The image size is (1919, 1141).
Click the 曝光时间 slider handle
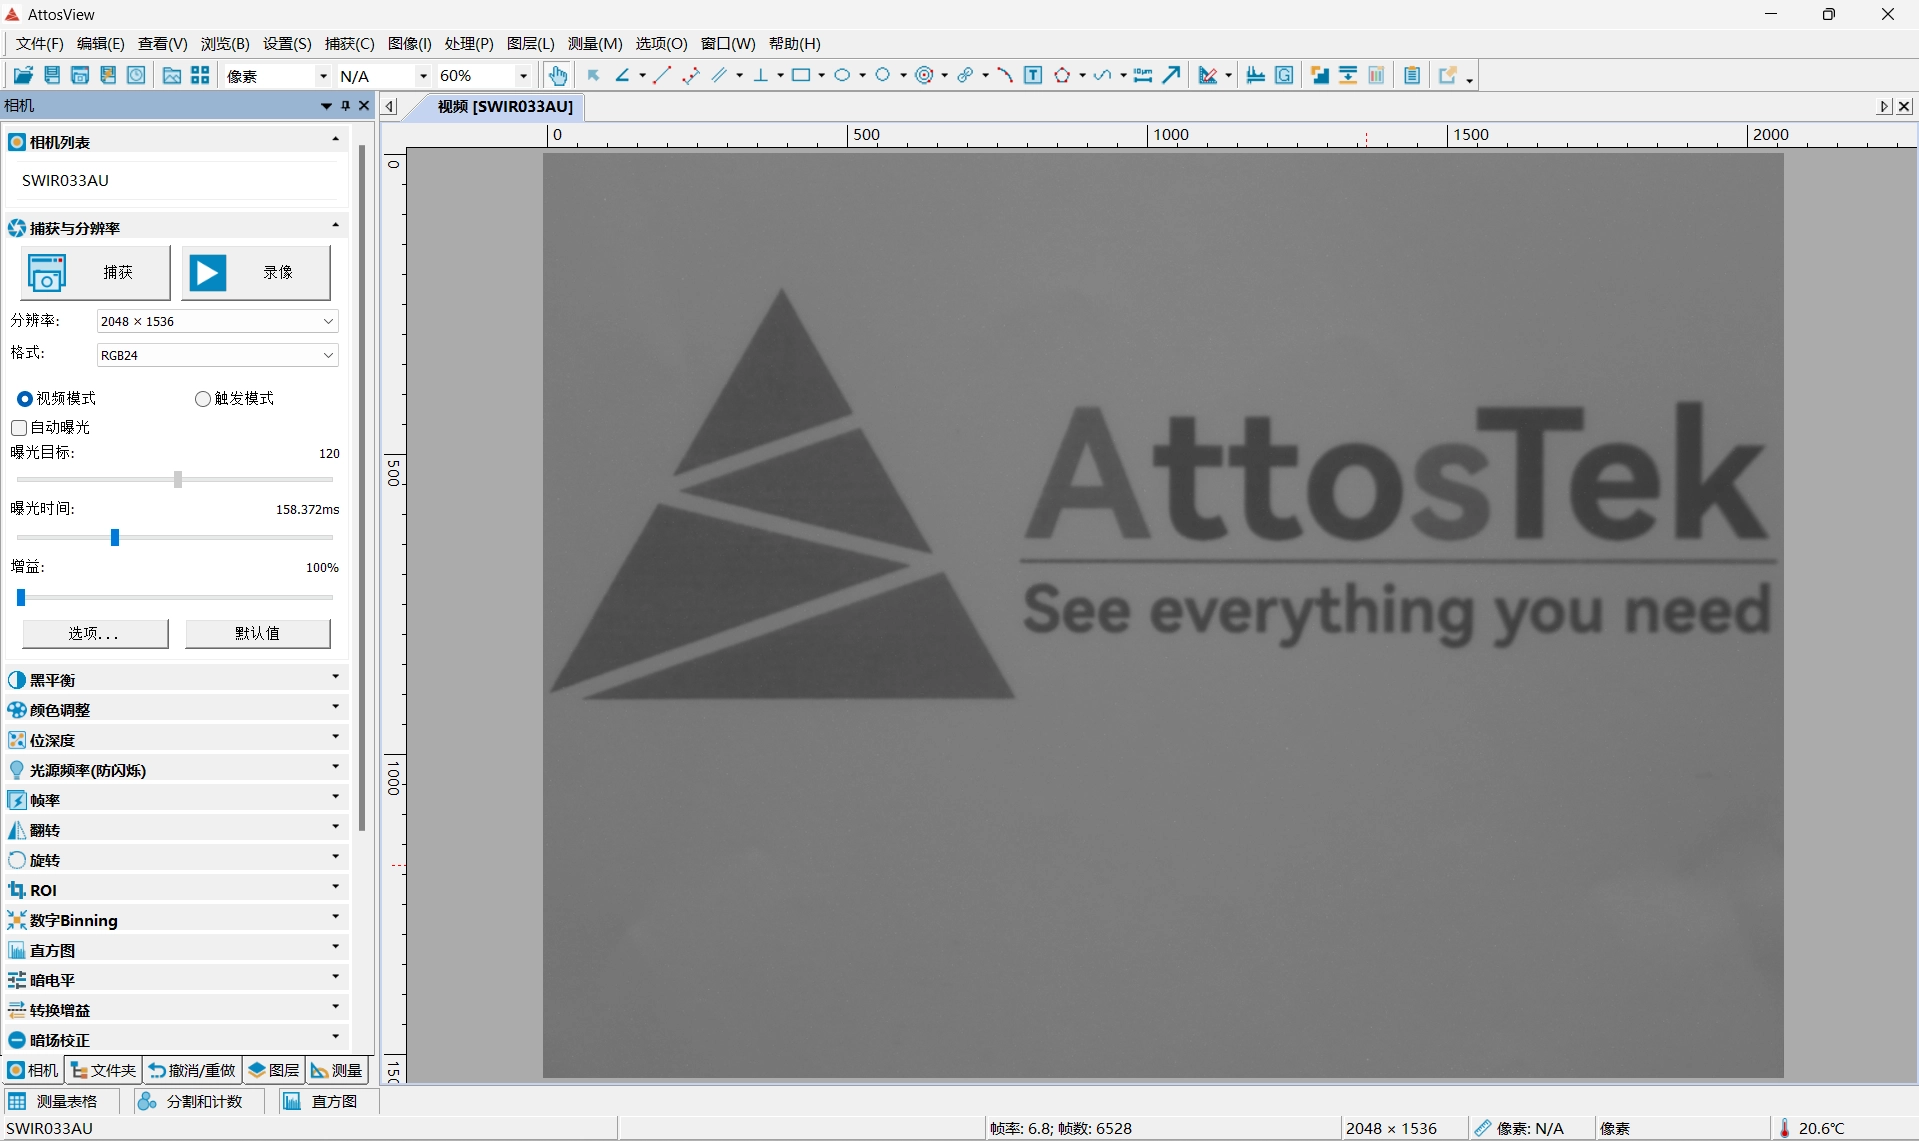(x=115, y=538)
